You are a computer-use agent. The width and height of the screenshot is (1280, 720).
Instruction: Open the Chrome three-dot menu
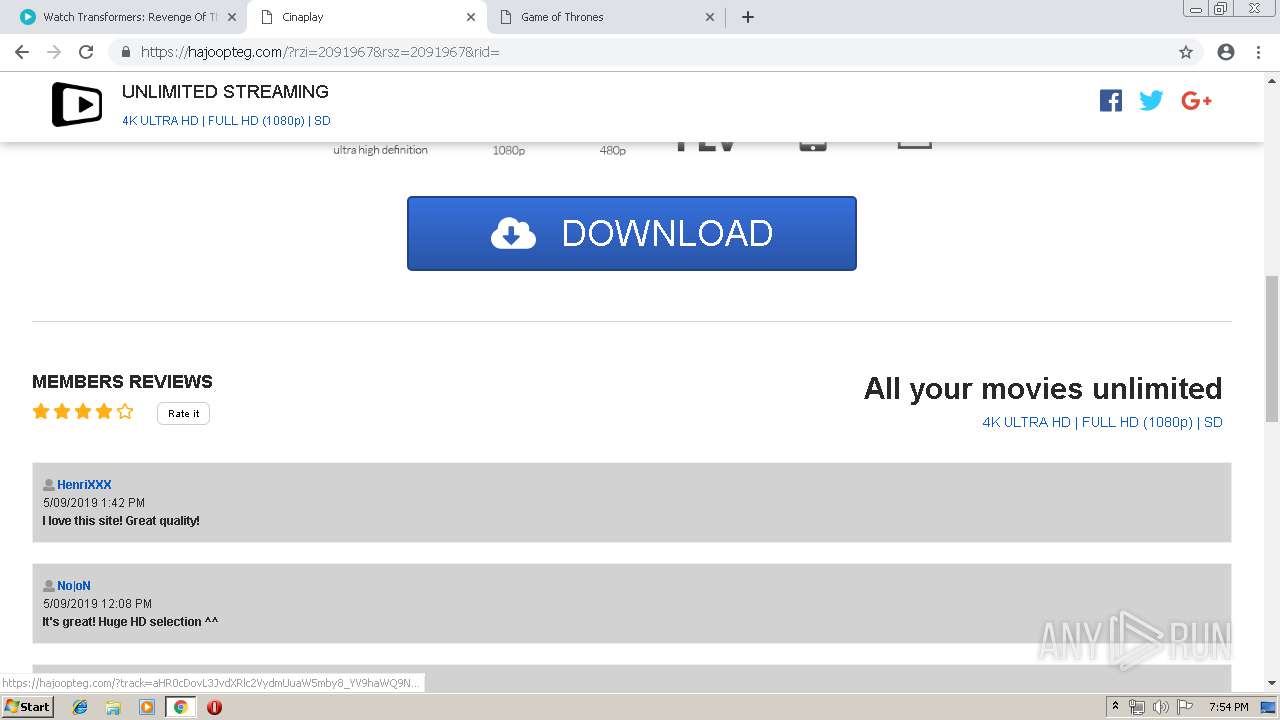[1258, 52]
